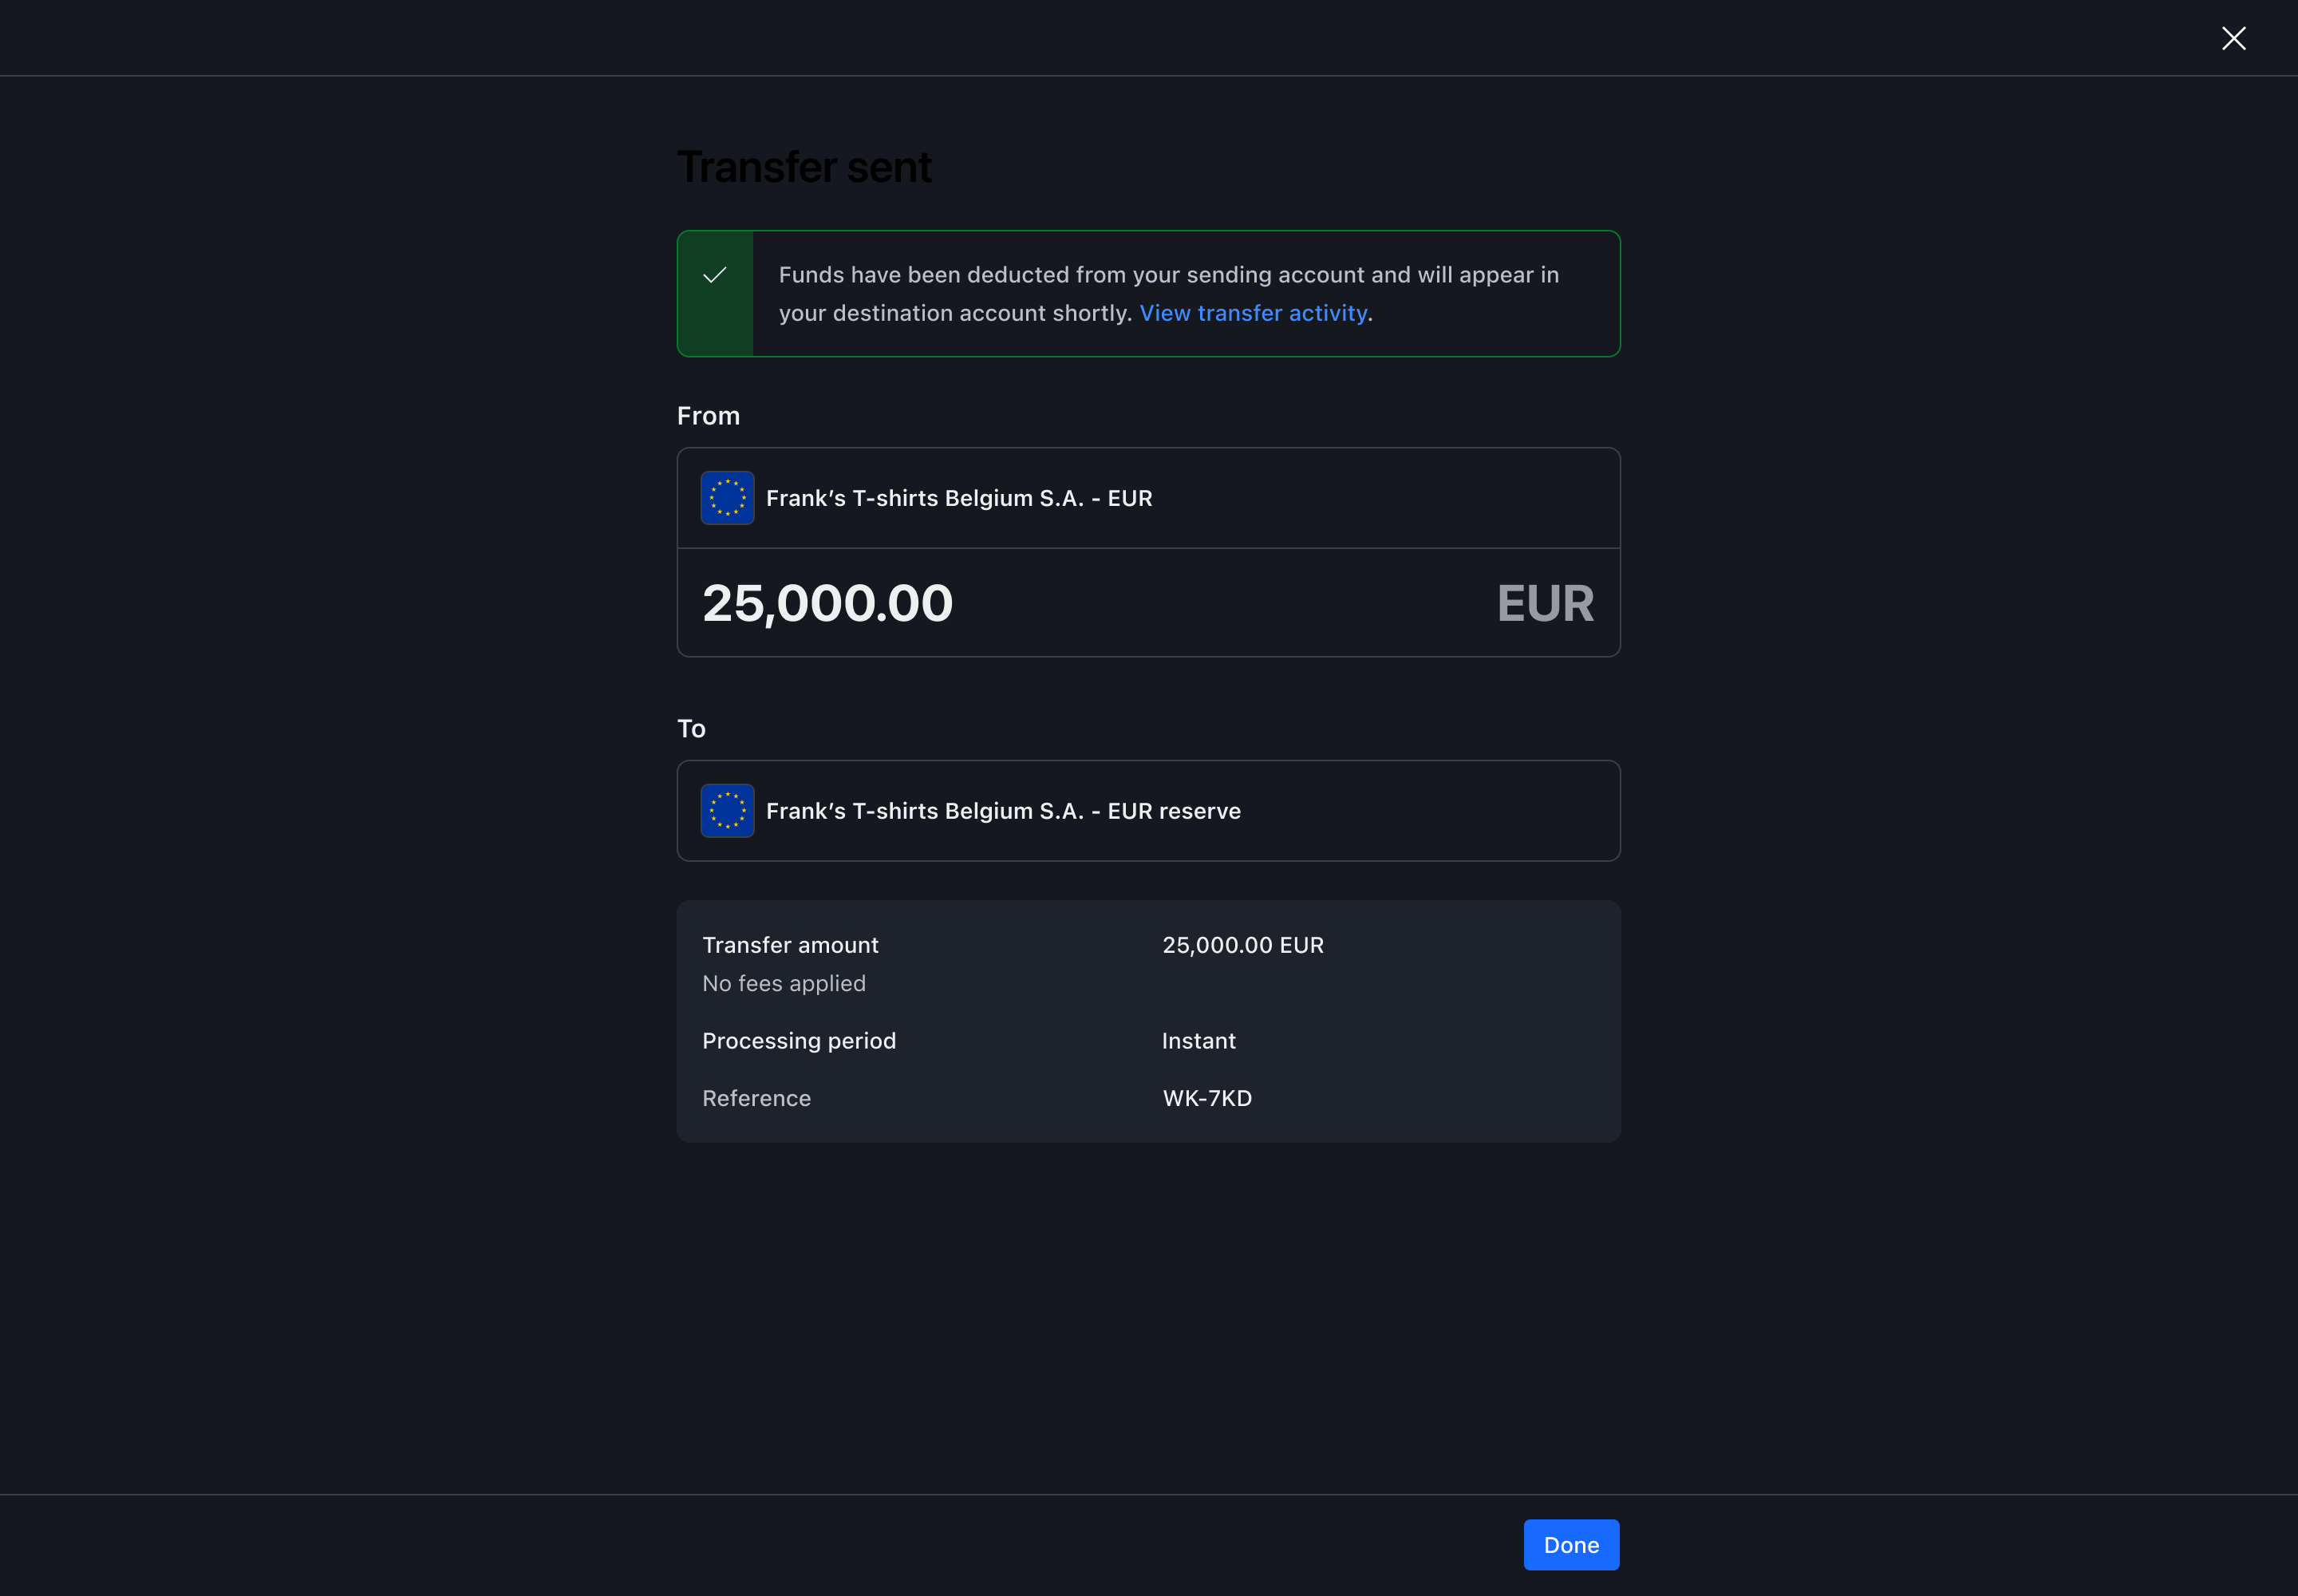Click the funds deducted confirmation message
Image resolution: width=2298 pixels, height=1596 pixels.
click(x=1168, y=294)
